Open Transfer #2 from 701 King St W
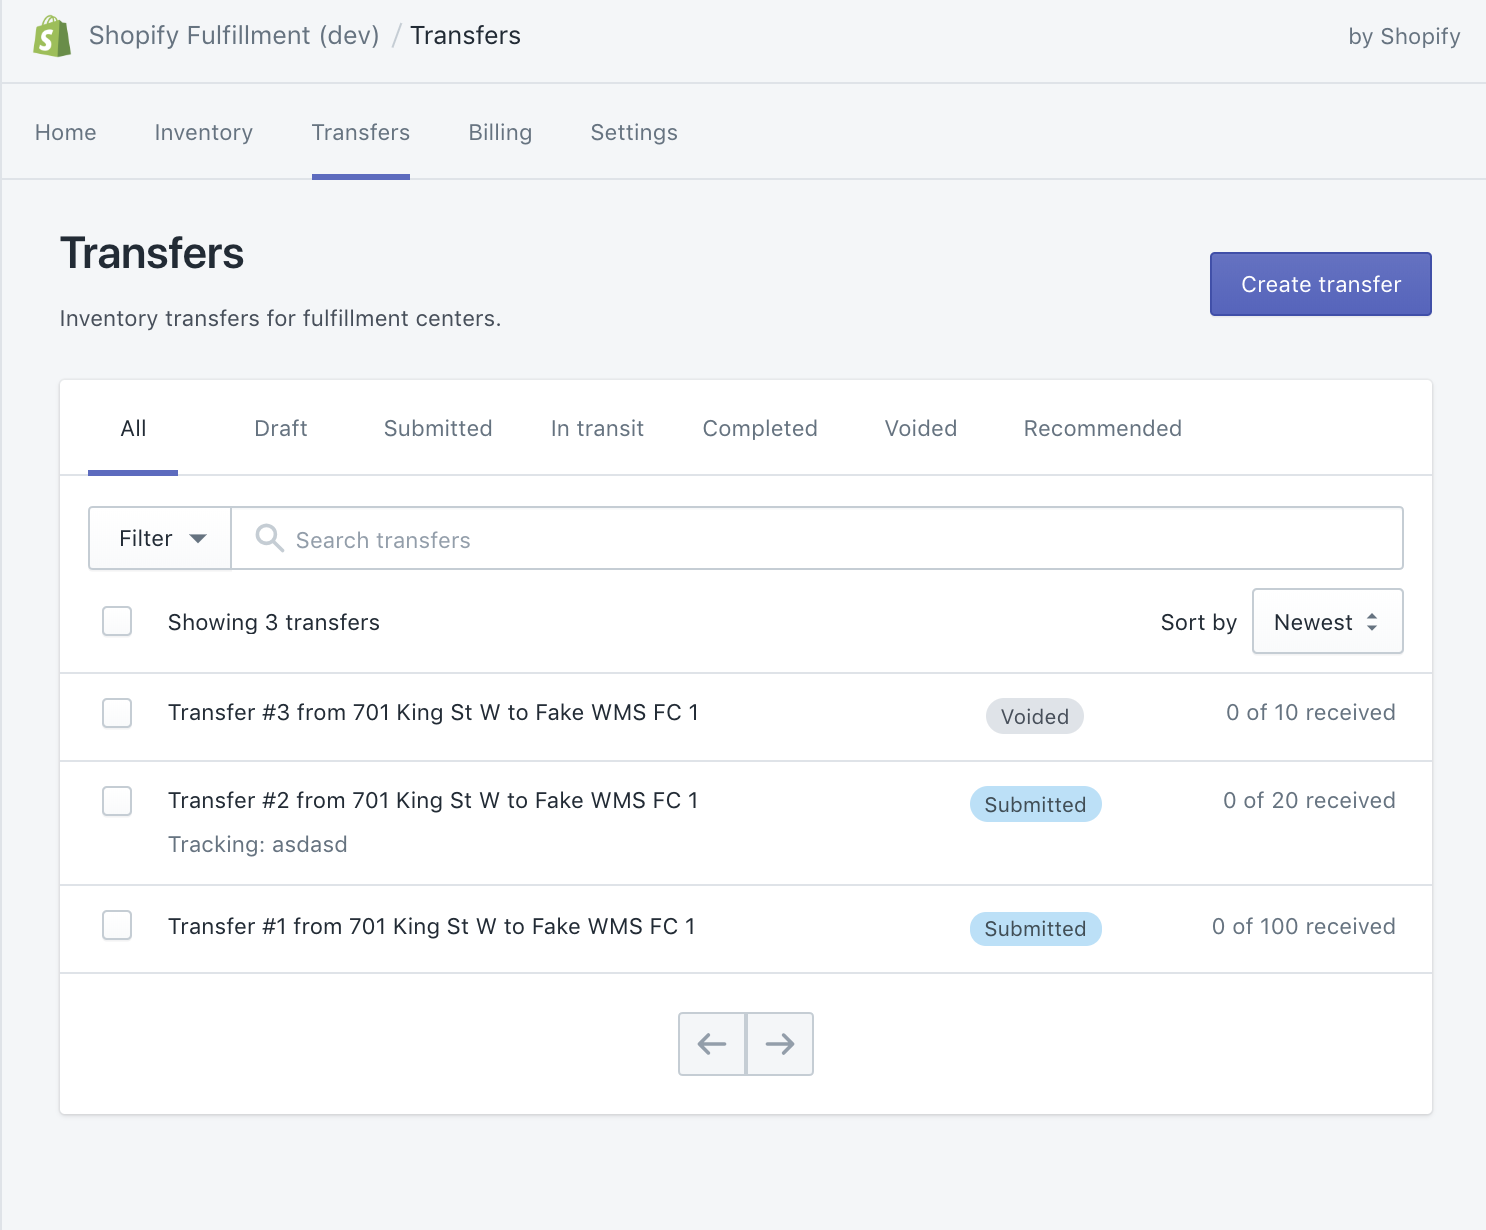1486x1230 pixels. coord(433,800)
